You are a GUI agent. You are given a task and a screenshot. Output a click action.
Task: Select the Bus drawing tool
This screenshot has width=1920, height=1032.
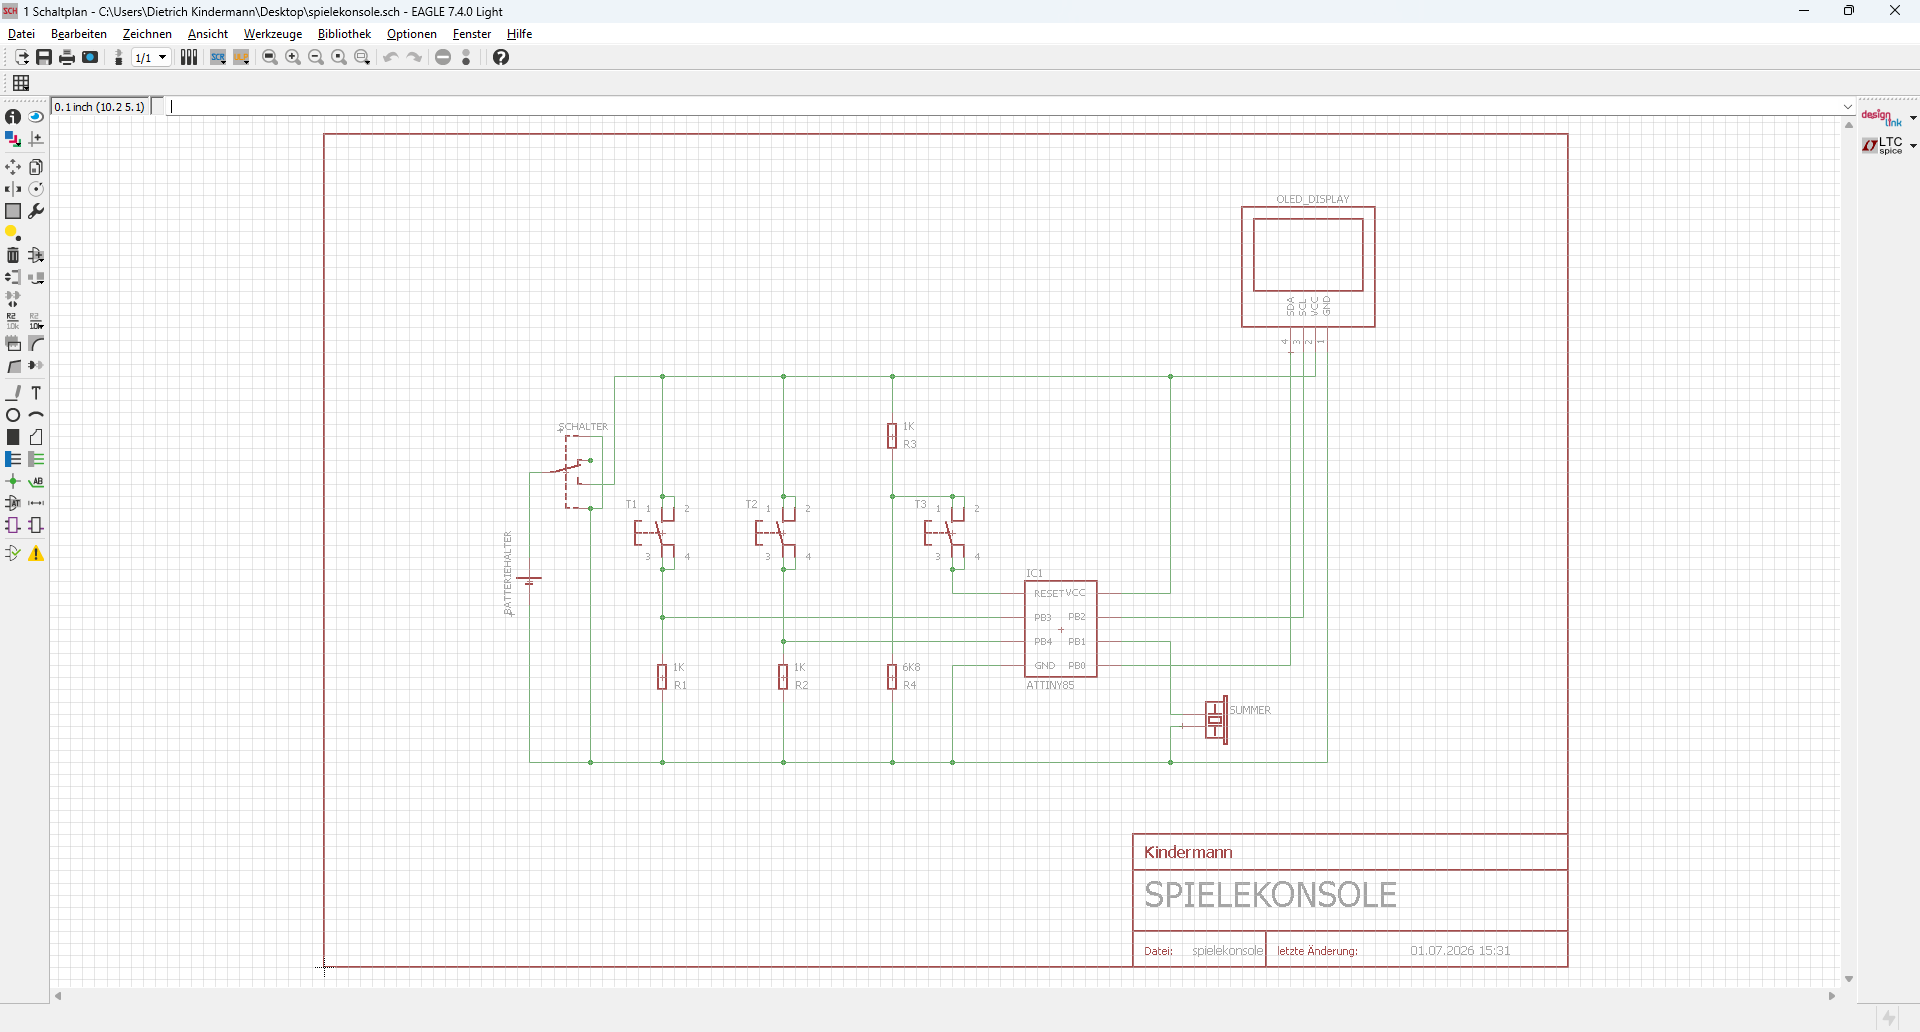13,459
